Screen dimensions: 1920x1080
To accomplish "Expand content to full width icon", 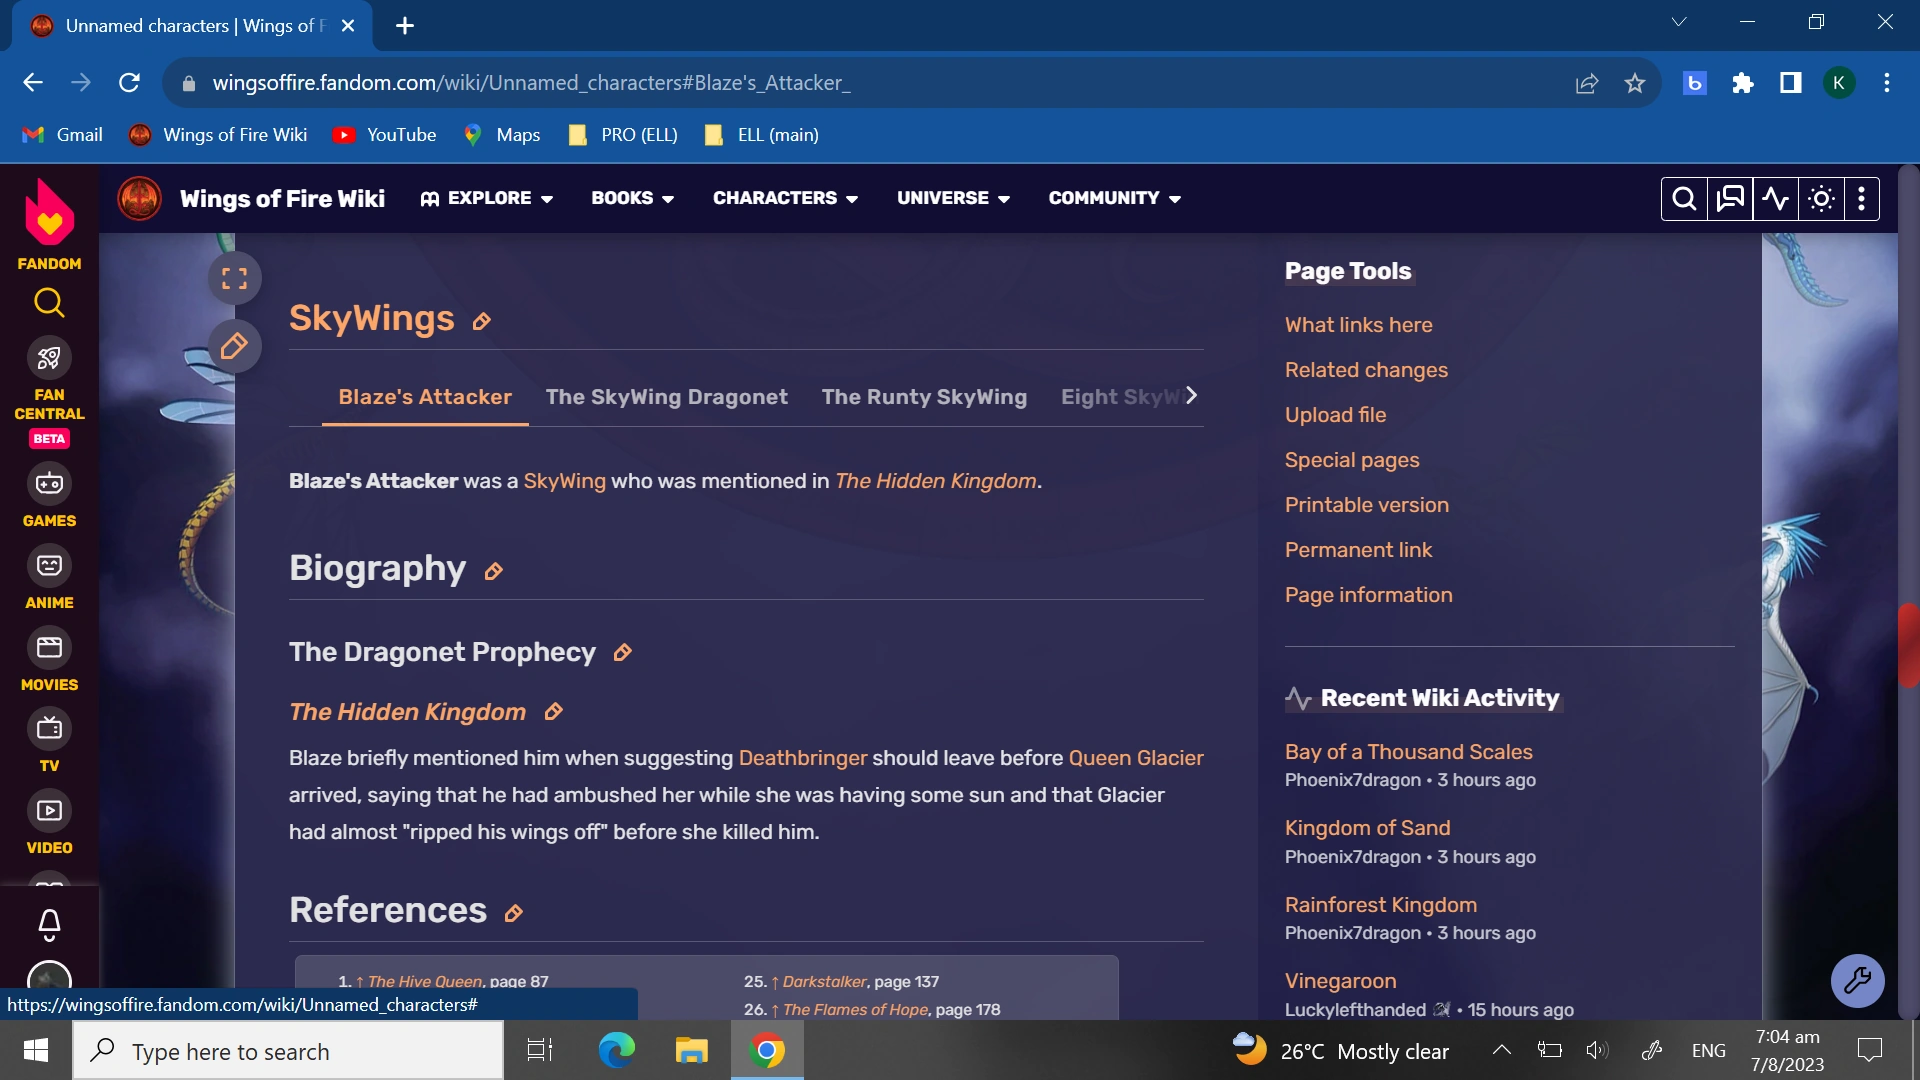I will coord(234,278).
